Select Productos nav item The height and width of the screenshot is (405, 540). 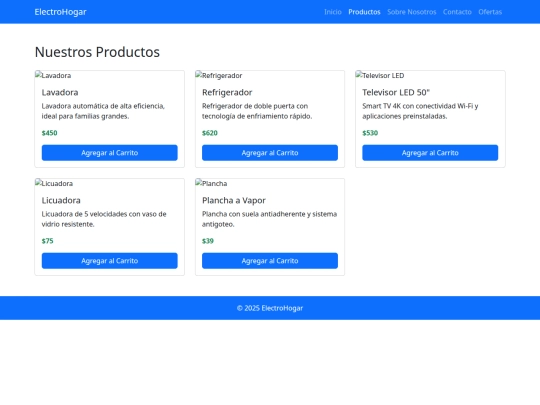[x=364, y=12]
